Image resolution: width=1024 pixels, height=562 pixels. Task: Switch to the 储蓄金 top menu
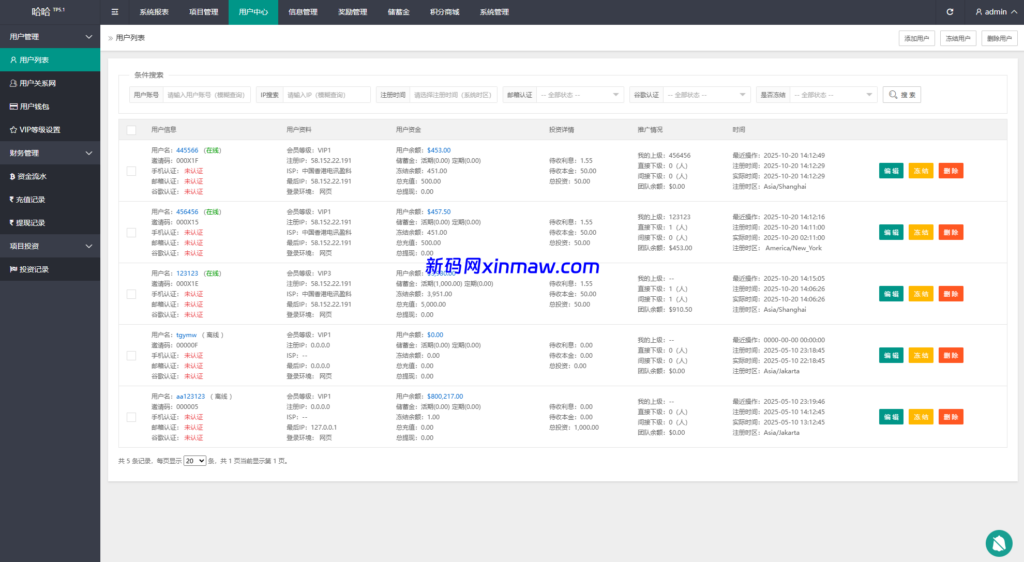coord(398,12)
